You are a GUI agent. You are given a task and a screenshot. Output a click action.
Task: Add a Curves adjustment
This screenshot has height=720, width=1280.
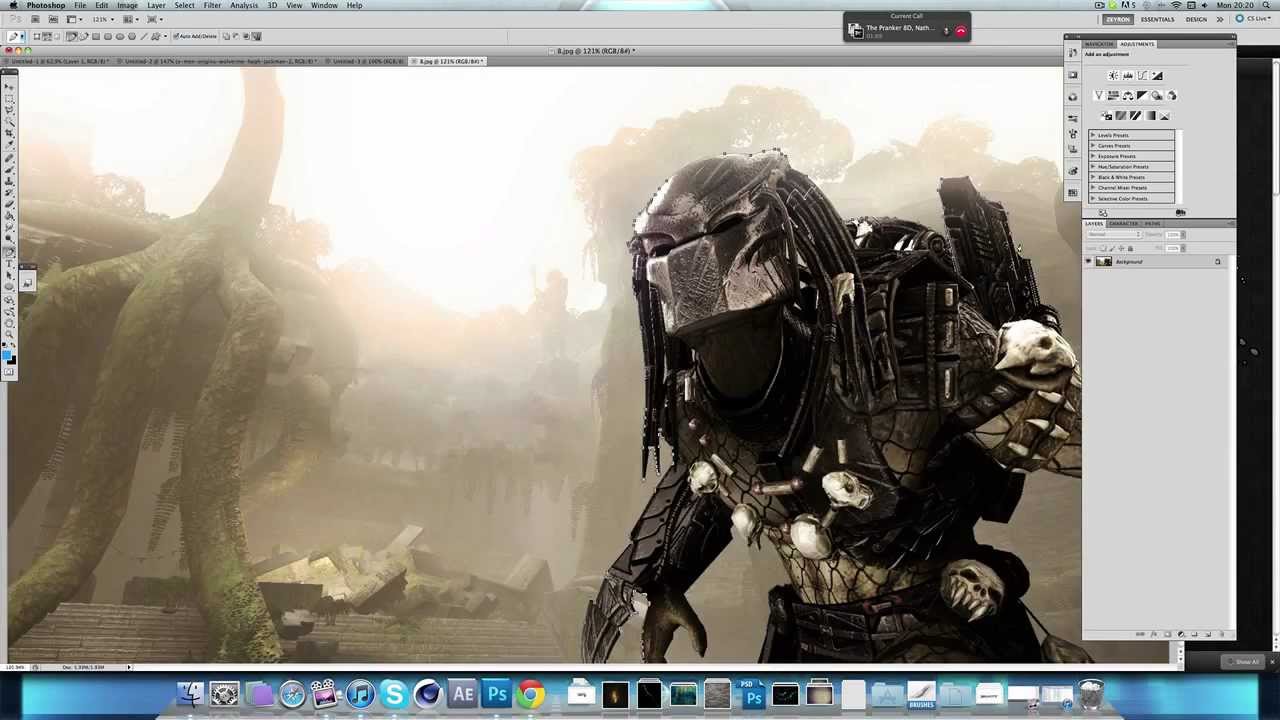tap(1142, 76)
